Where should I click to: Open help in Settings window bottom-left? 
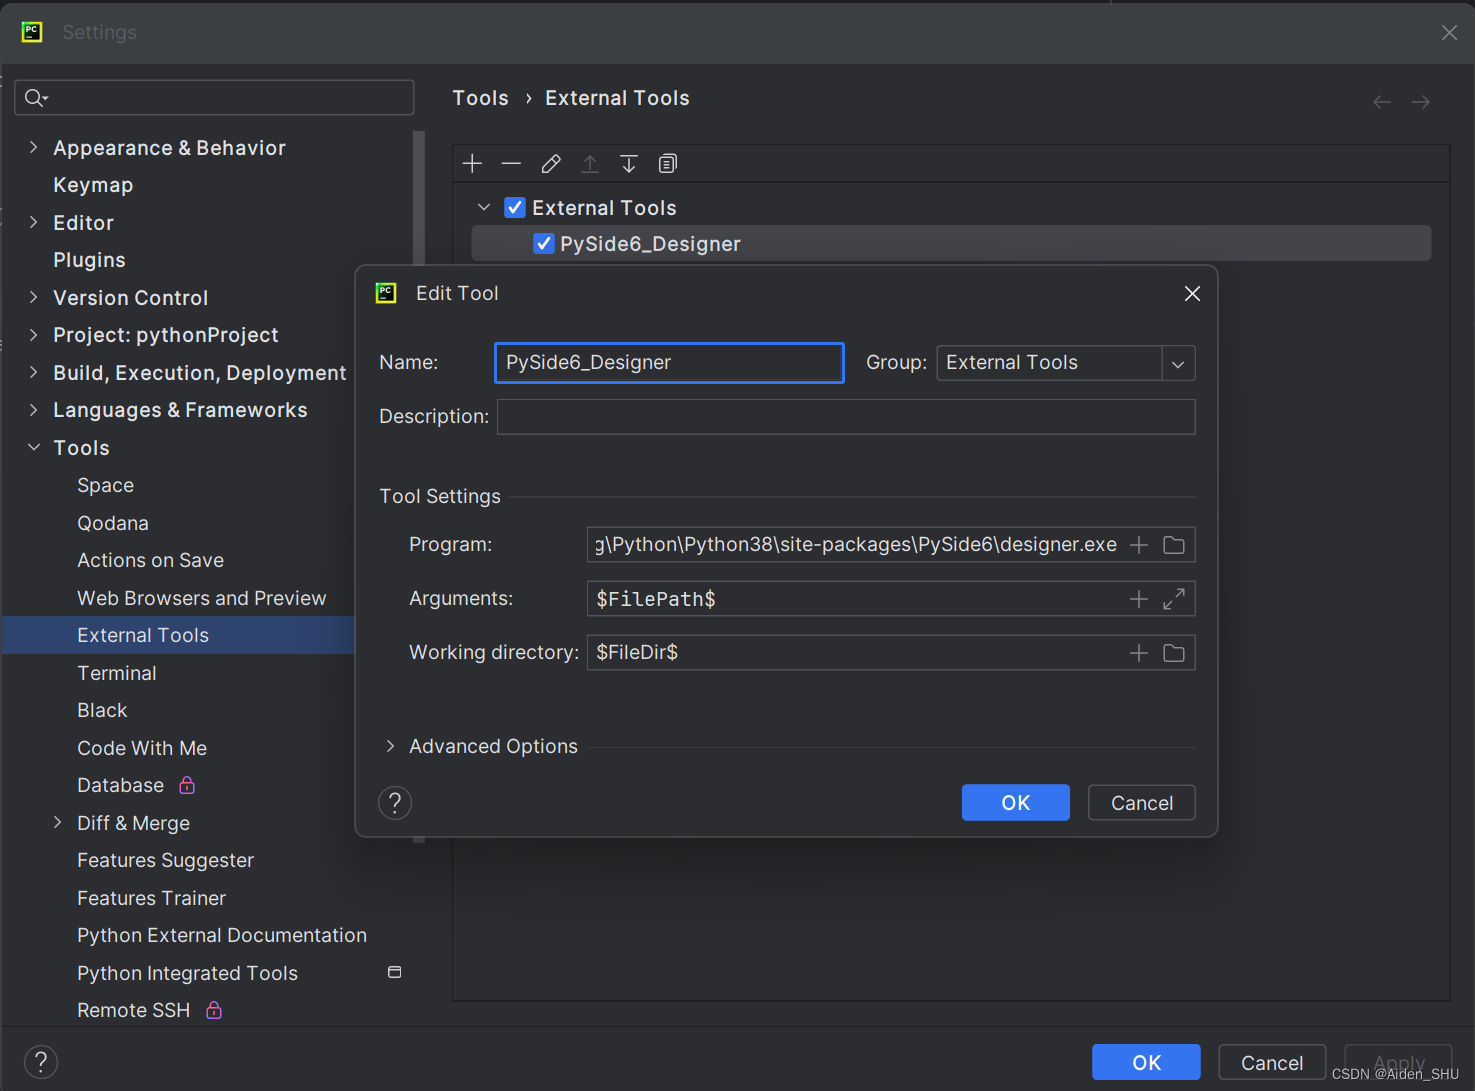click(41, 1062)
